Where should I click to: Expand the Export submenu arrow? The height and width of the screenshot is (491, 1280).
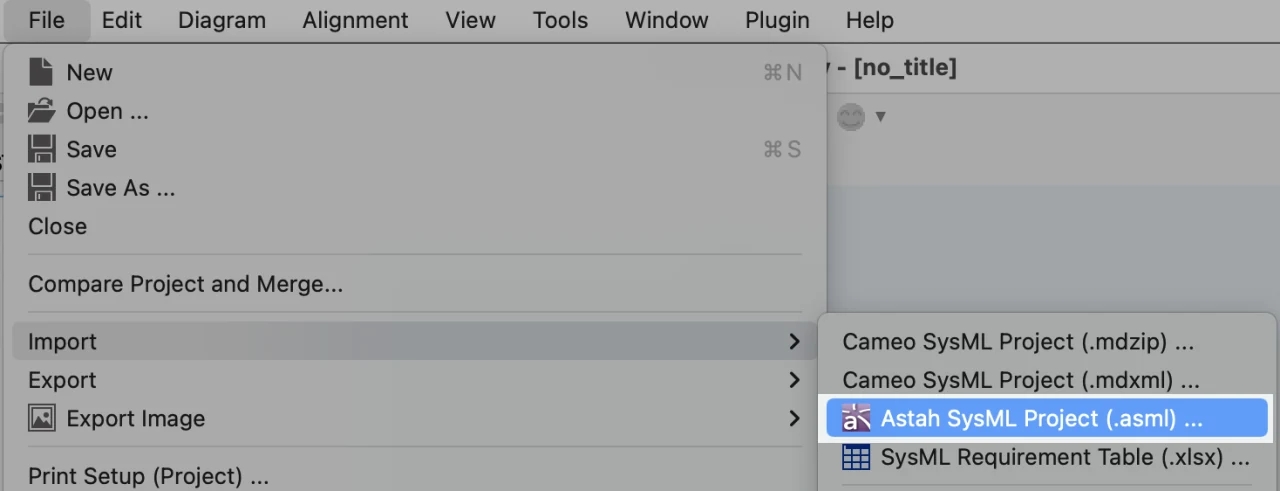tap(794, 380)
